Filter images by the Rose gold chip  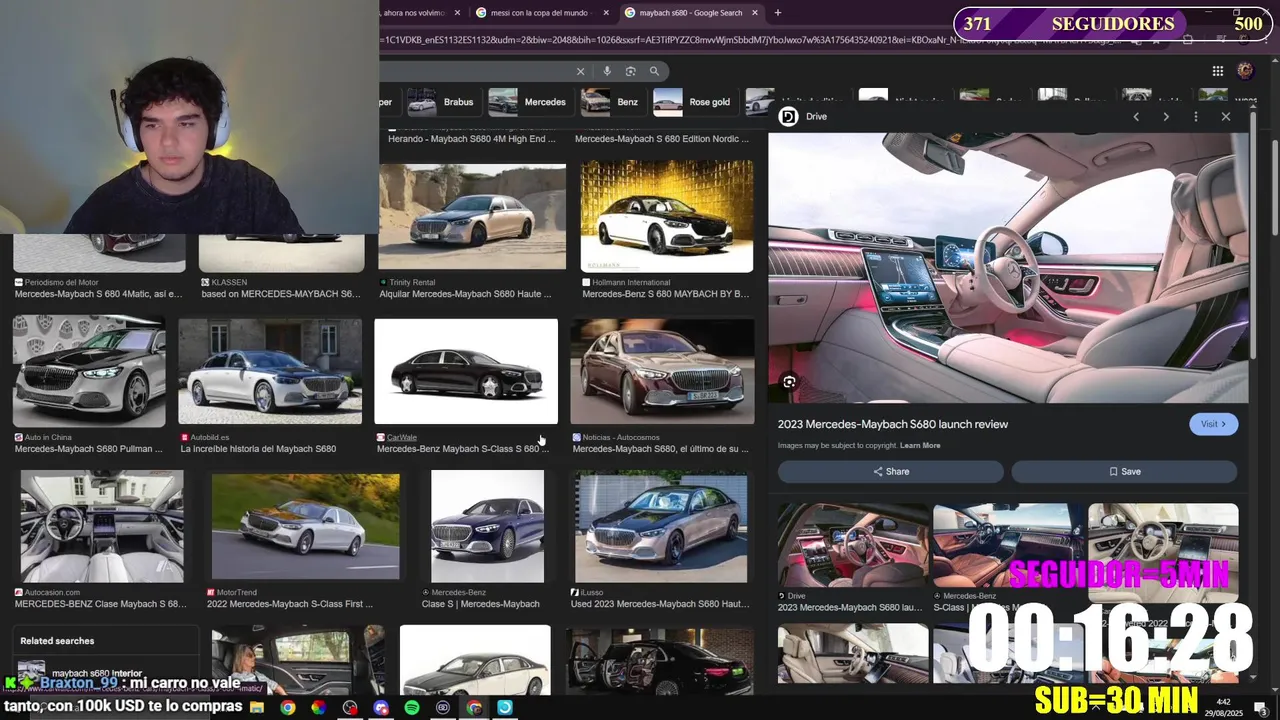coord(694,102)
